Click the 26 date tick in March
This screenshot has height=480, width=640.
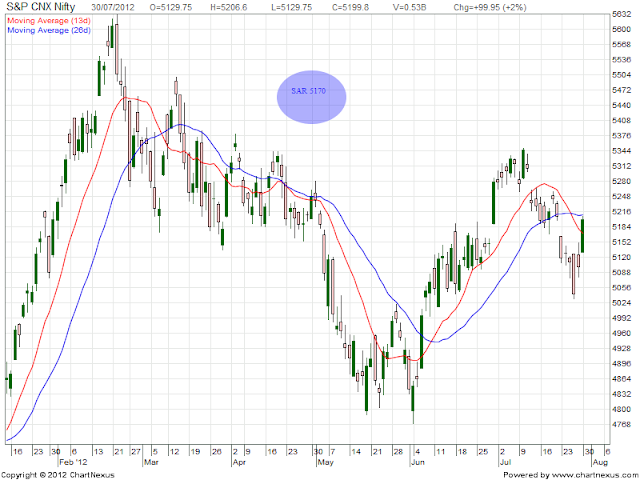[217, 451]
